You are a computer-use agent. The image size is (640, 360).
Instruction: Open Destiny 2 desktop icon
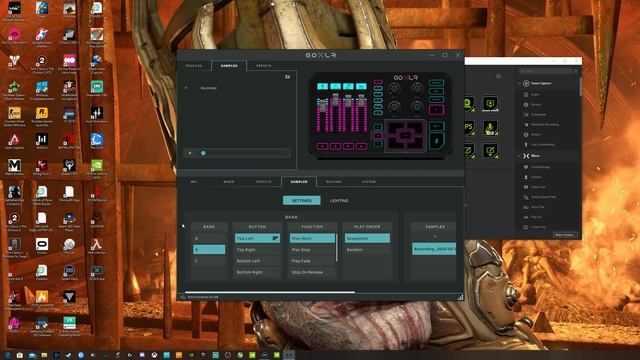(14, 63)
